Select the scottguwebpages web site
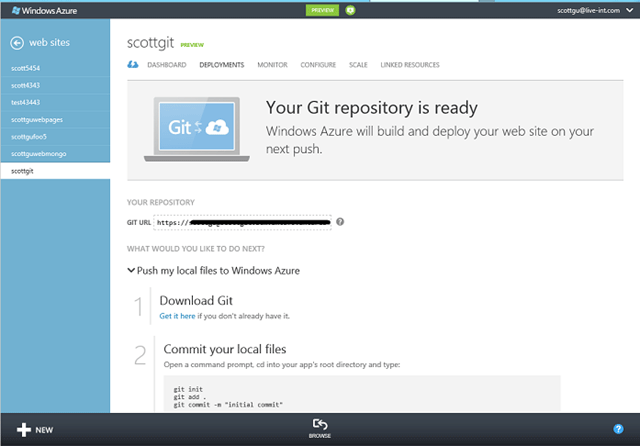The height and width of the screenshot is (446, 640). point(56,120)
